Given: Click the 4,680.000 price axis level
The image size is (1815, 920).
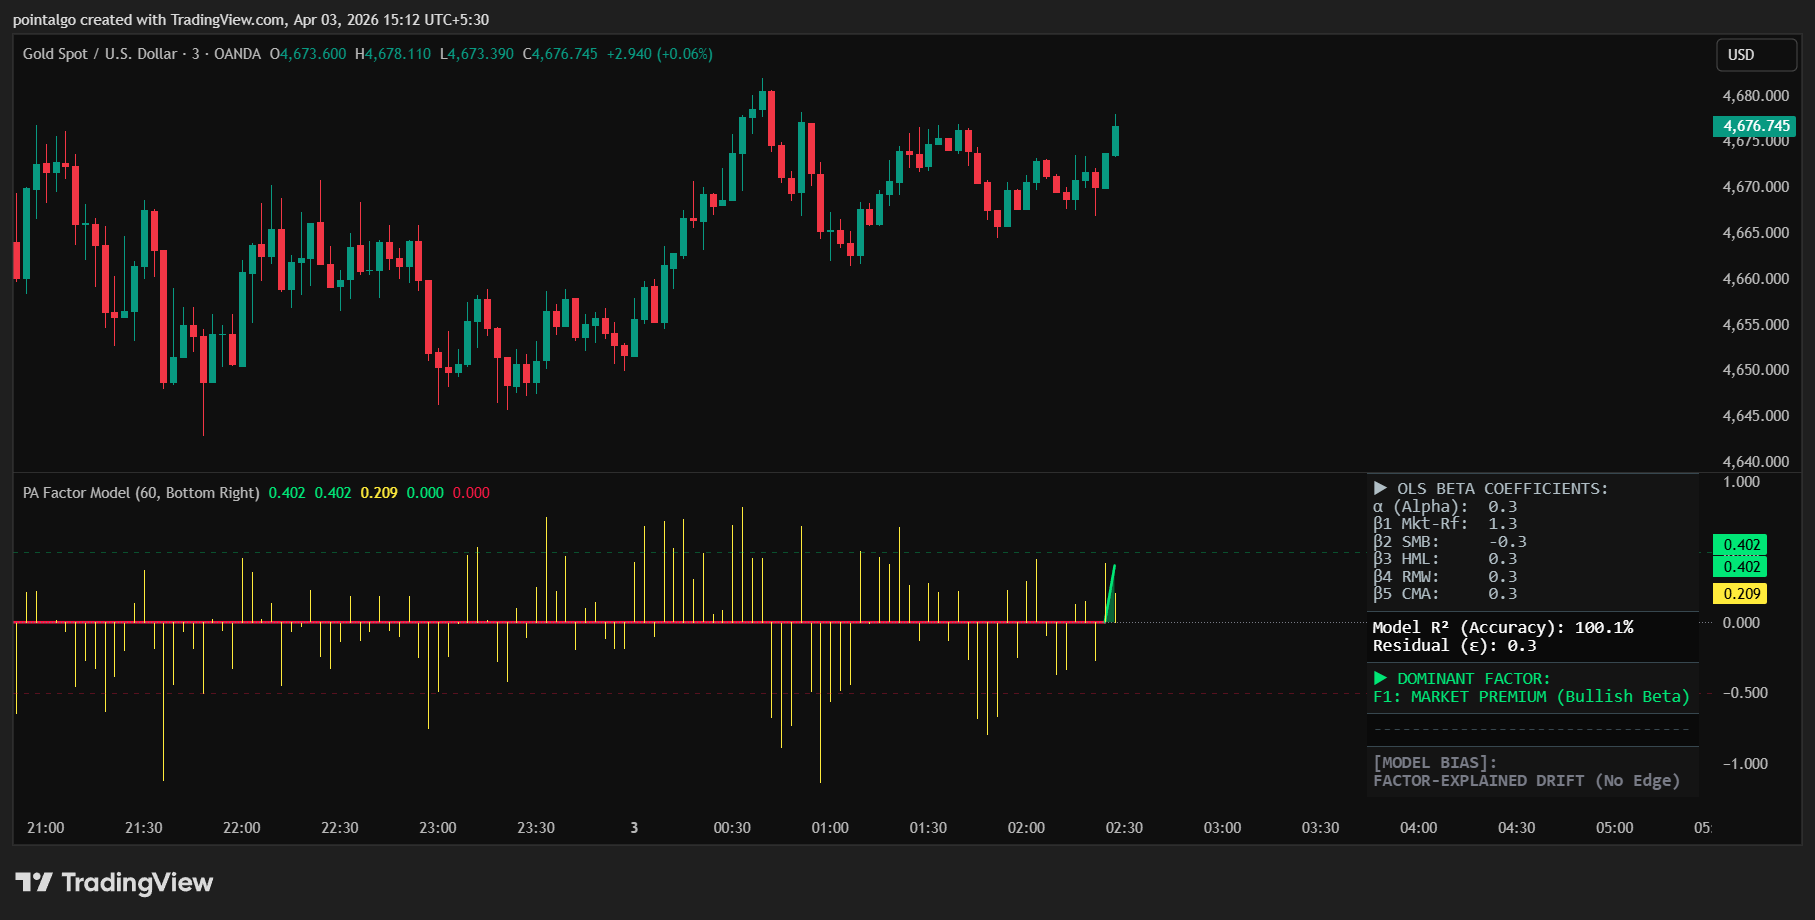Looking at the screenshot, I should (1755, 96).
